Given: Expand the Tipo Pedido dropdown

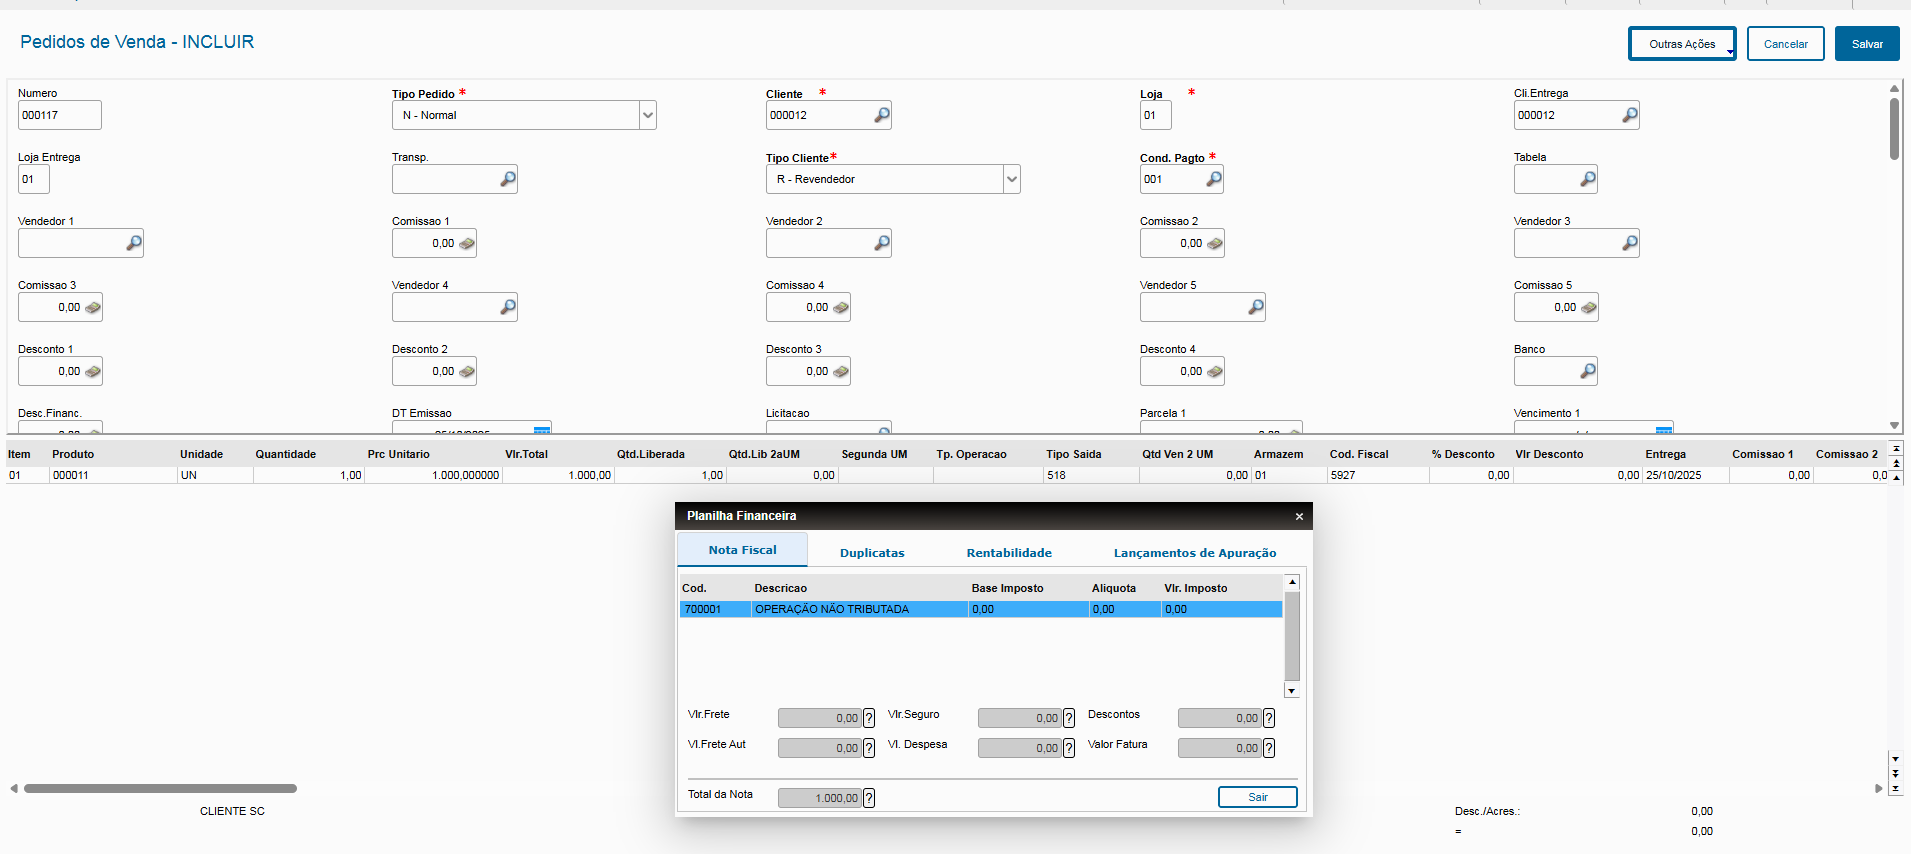Looking at the screenshot, I should coord(647,115).
